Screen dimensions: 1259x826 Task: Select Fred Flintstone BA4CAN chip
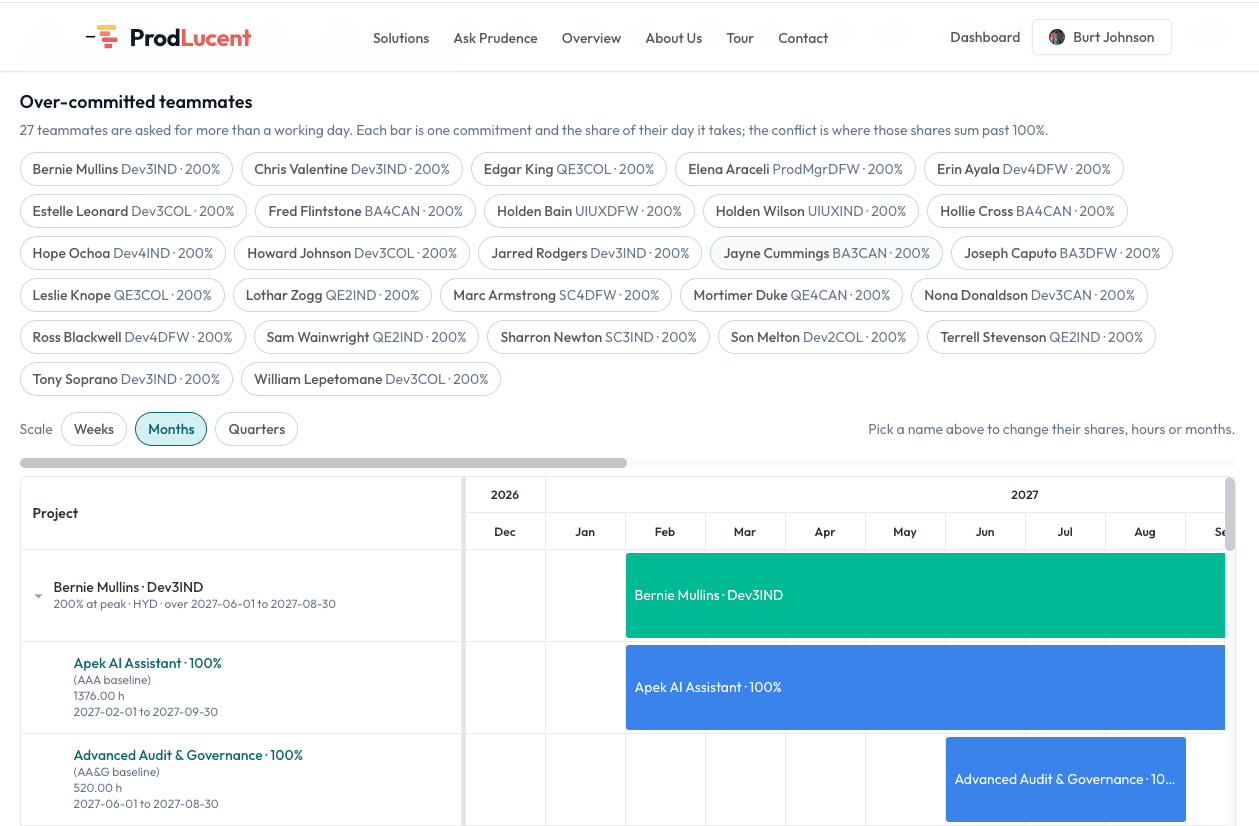365,211
